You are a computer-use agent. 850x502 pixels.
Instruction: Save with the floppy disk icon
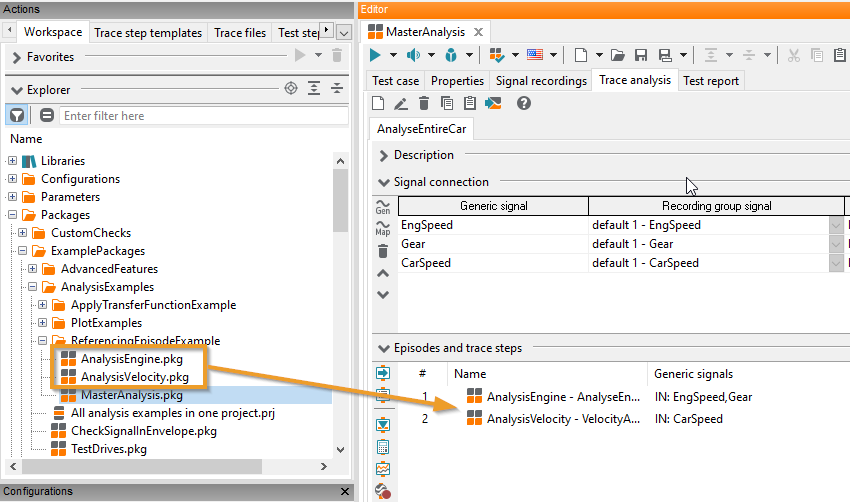(641, 55)
